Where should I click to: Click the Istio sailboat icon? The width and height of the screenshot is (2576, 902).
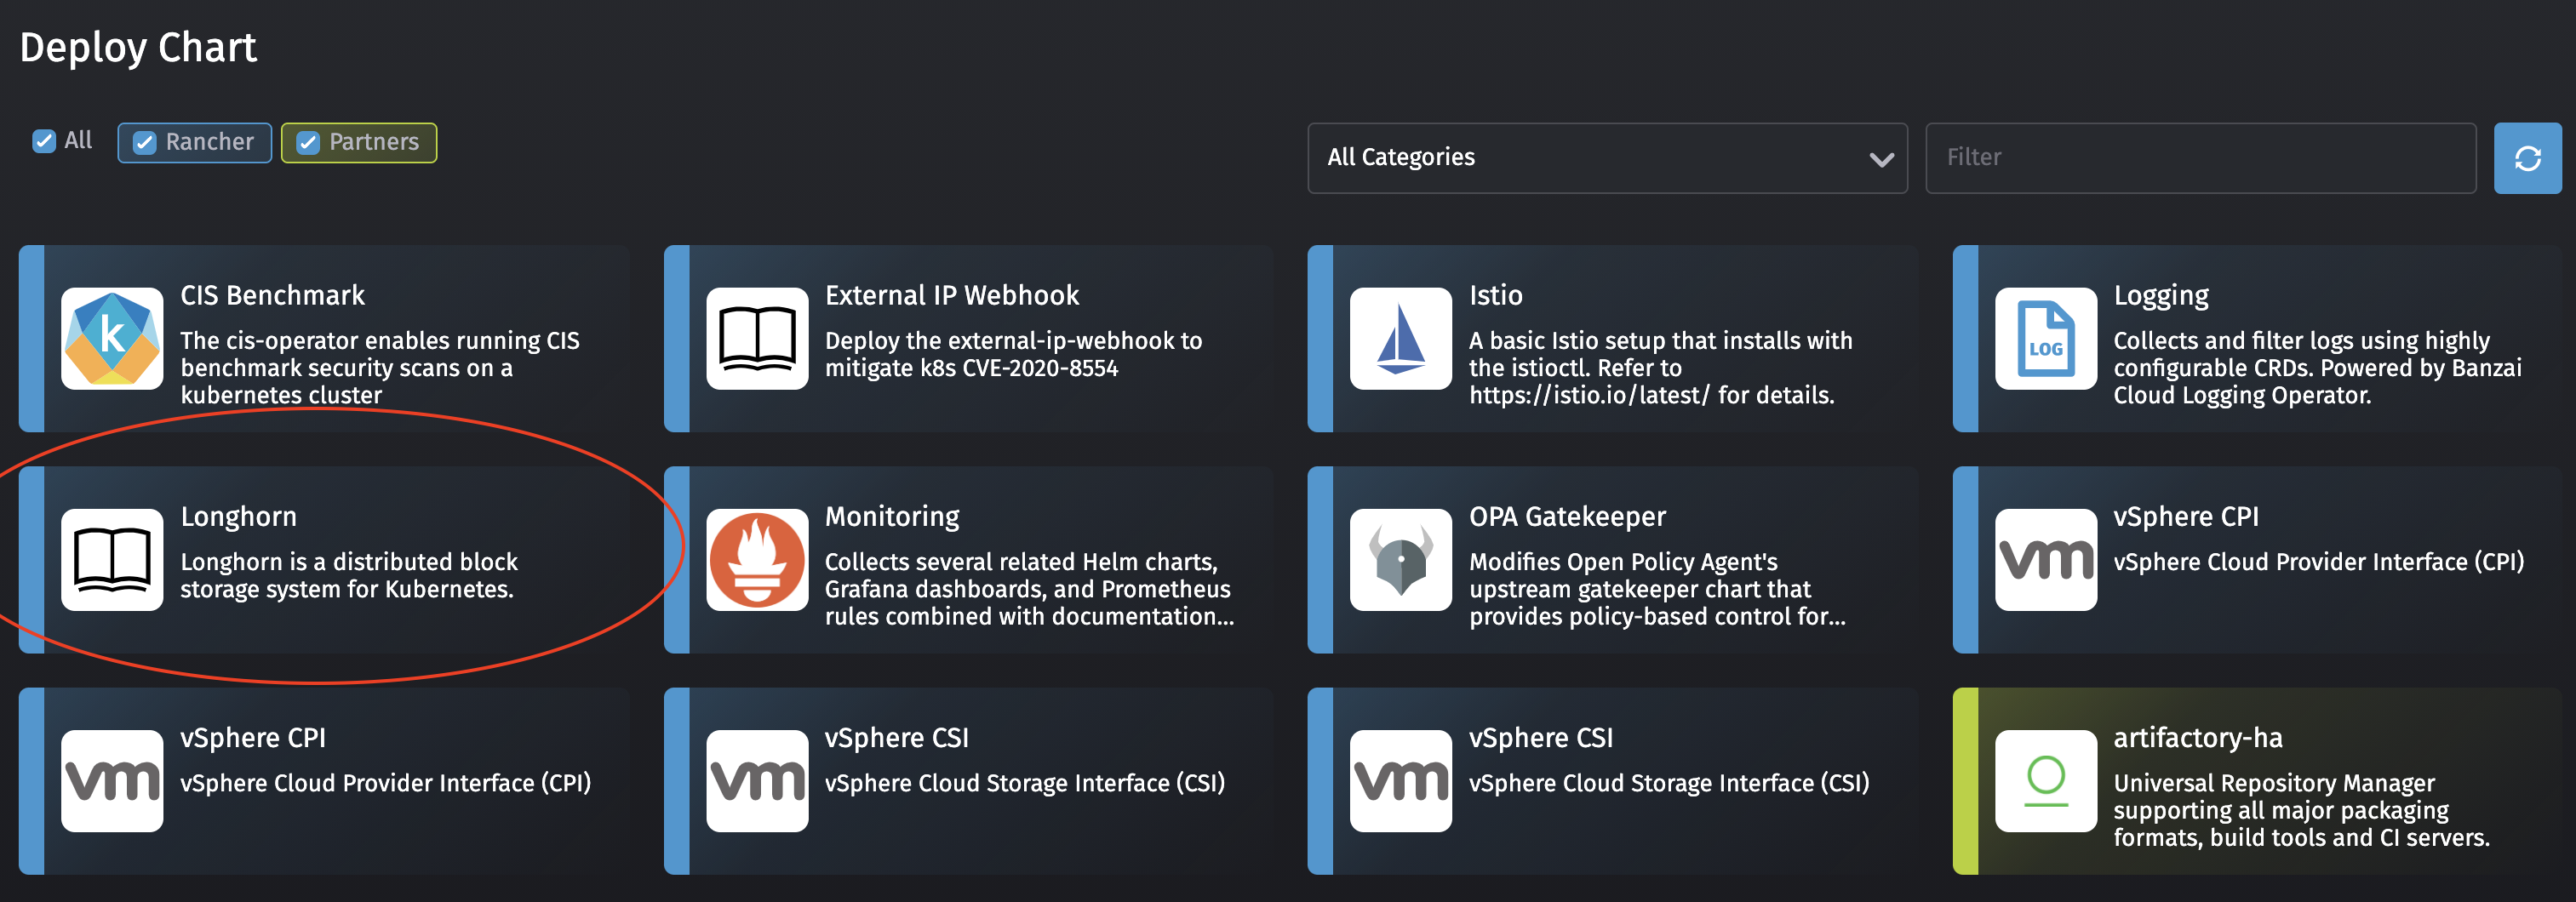[x=1400, y=338]
